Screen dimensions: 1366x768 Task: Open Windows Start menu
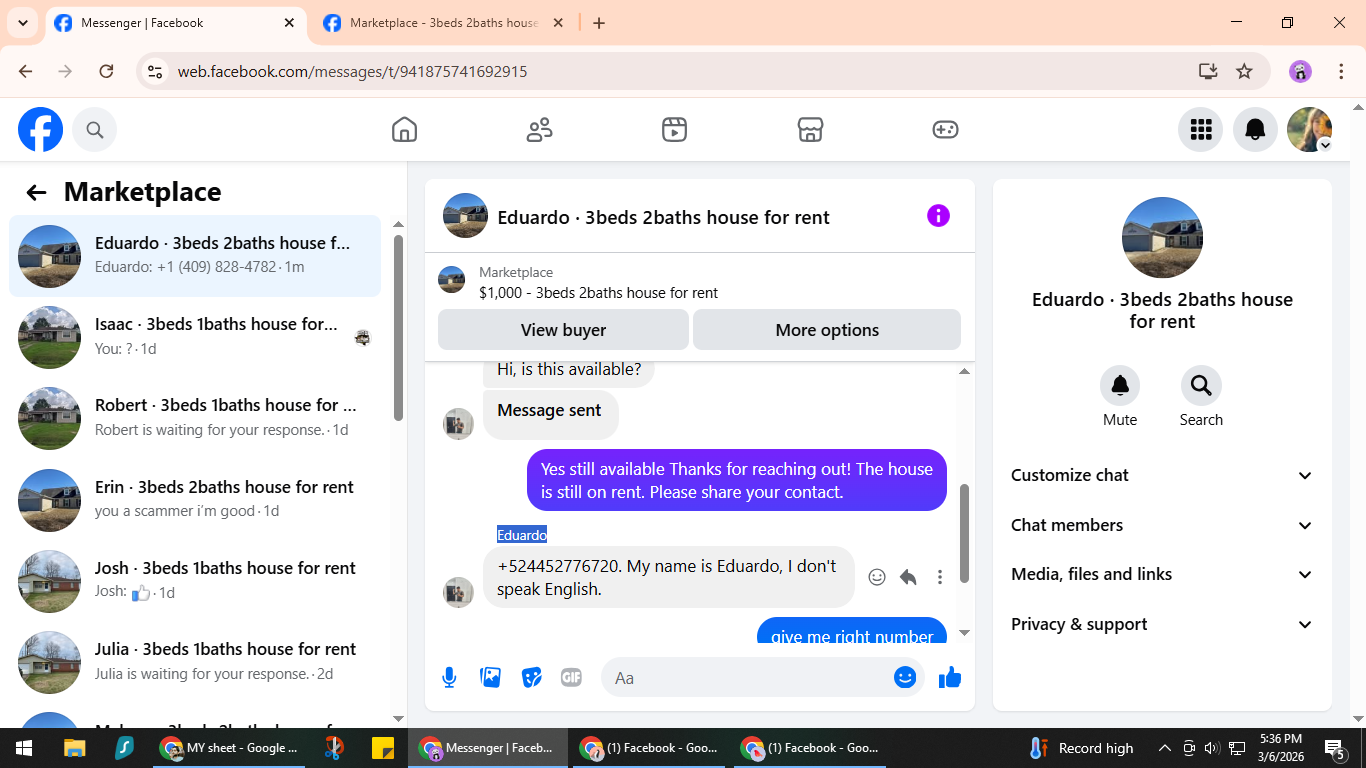click(24, 748)
